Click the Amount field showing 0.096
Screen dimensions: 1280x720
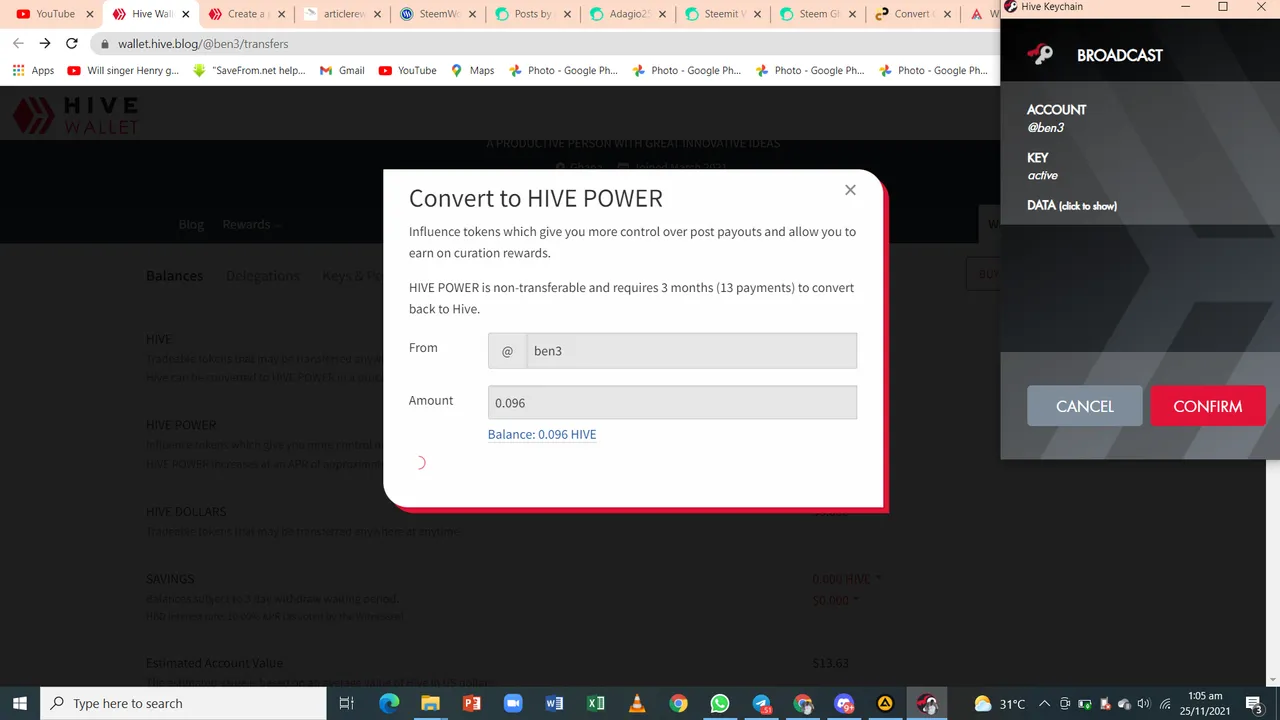point(672,402)
